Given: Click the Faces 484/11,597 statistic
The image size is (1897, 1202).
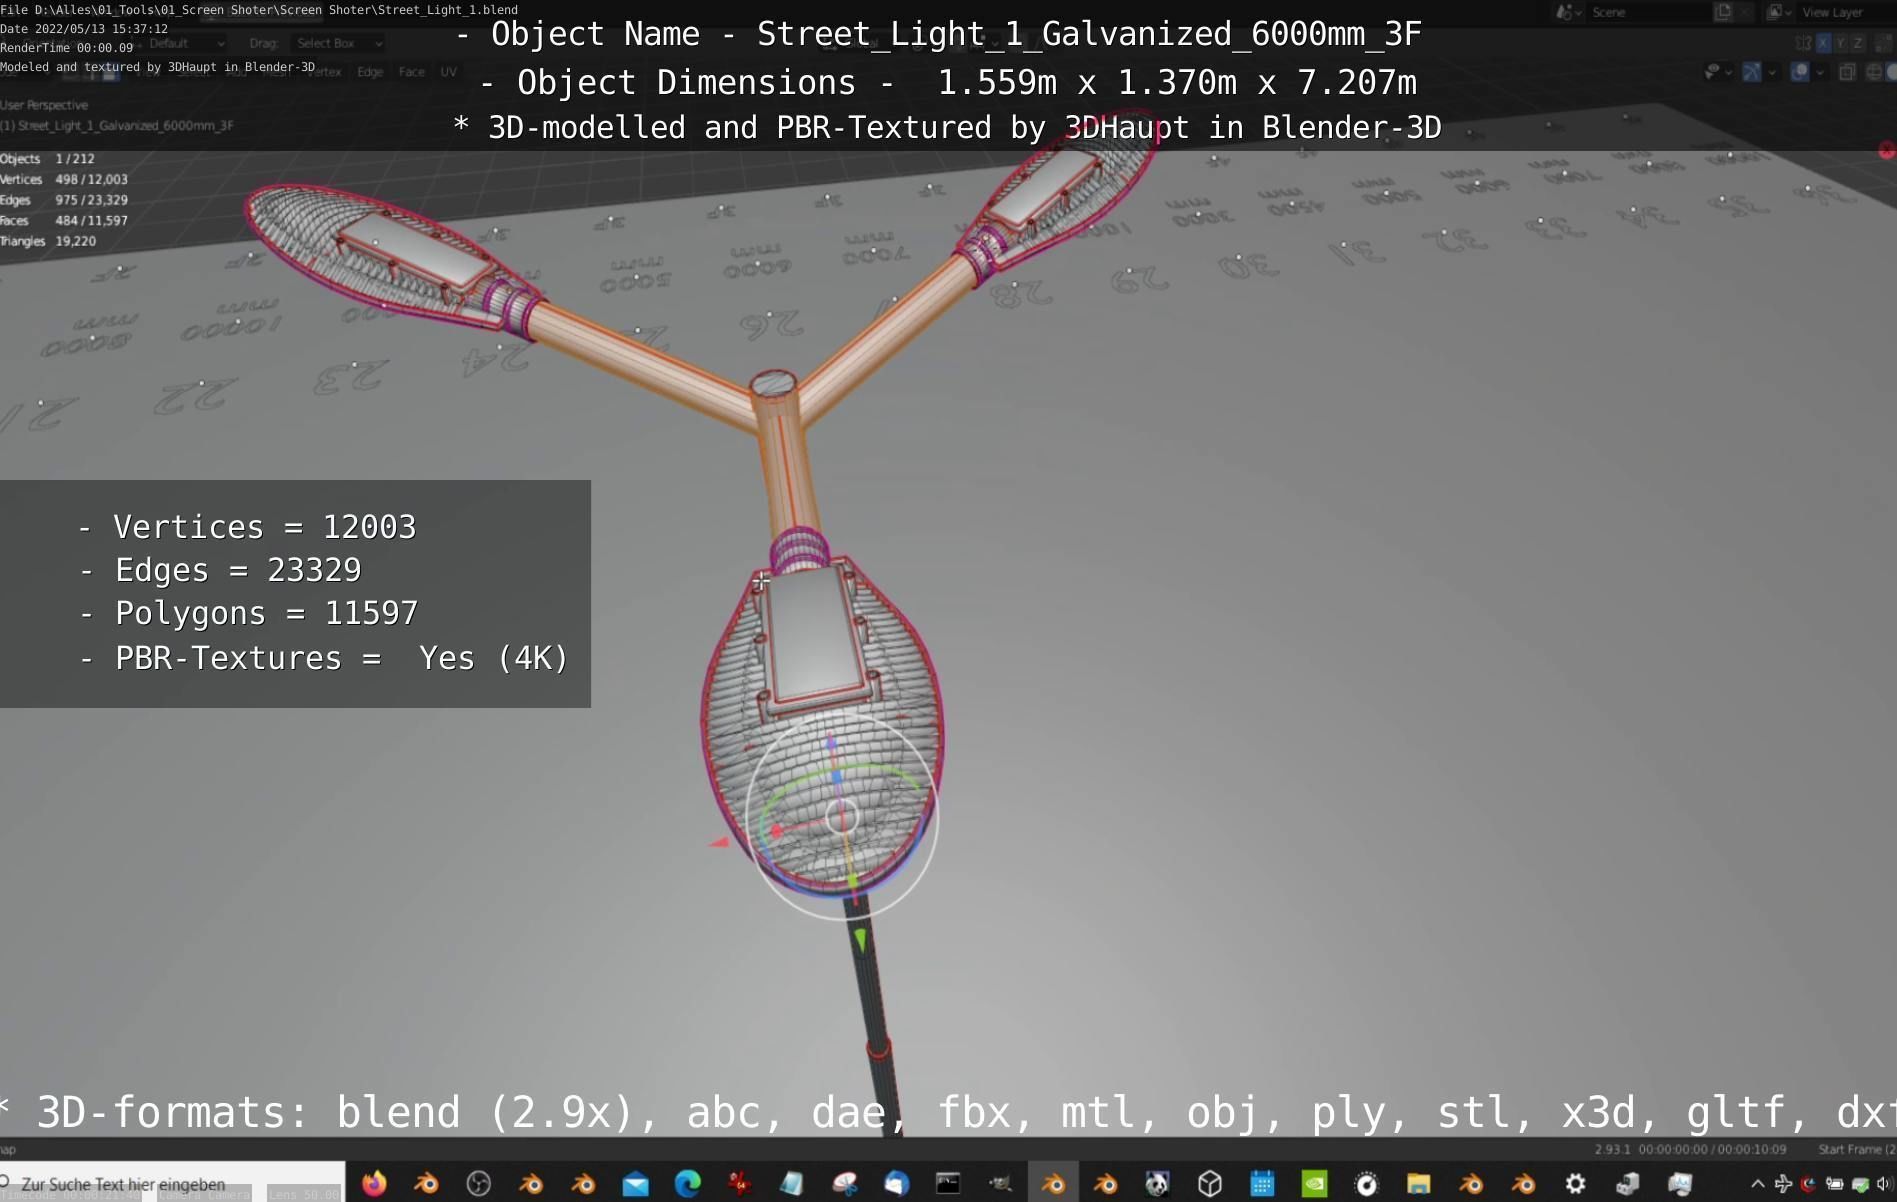Looking at the screenshot, I should pyautogui.click(x=64, y=220).
